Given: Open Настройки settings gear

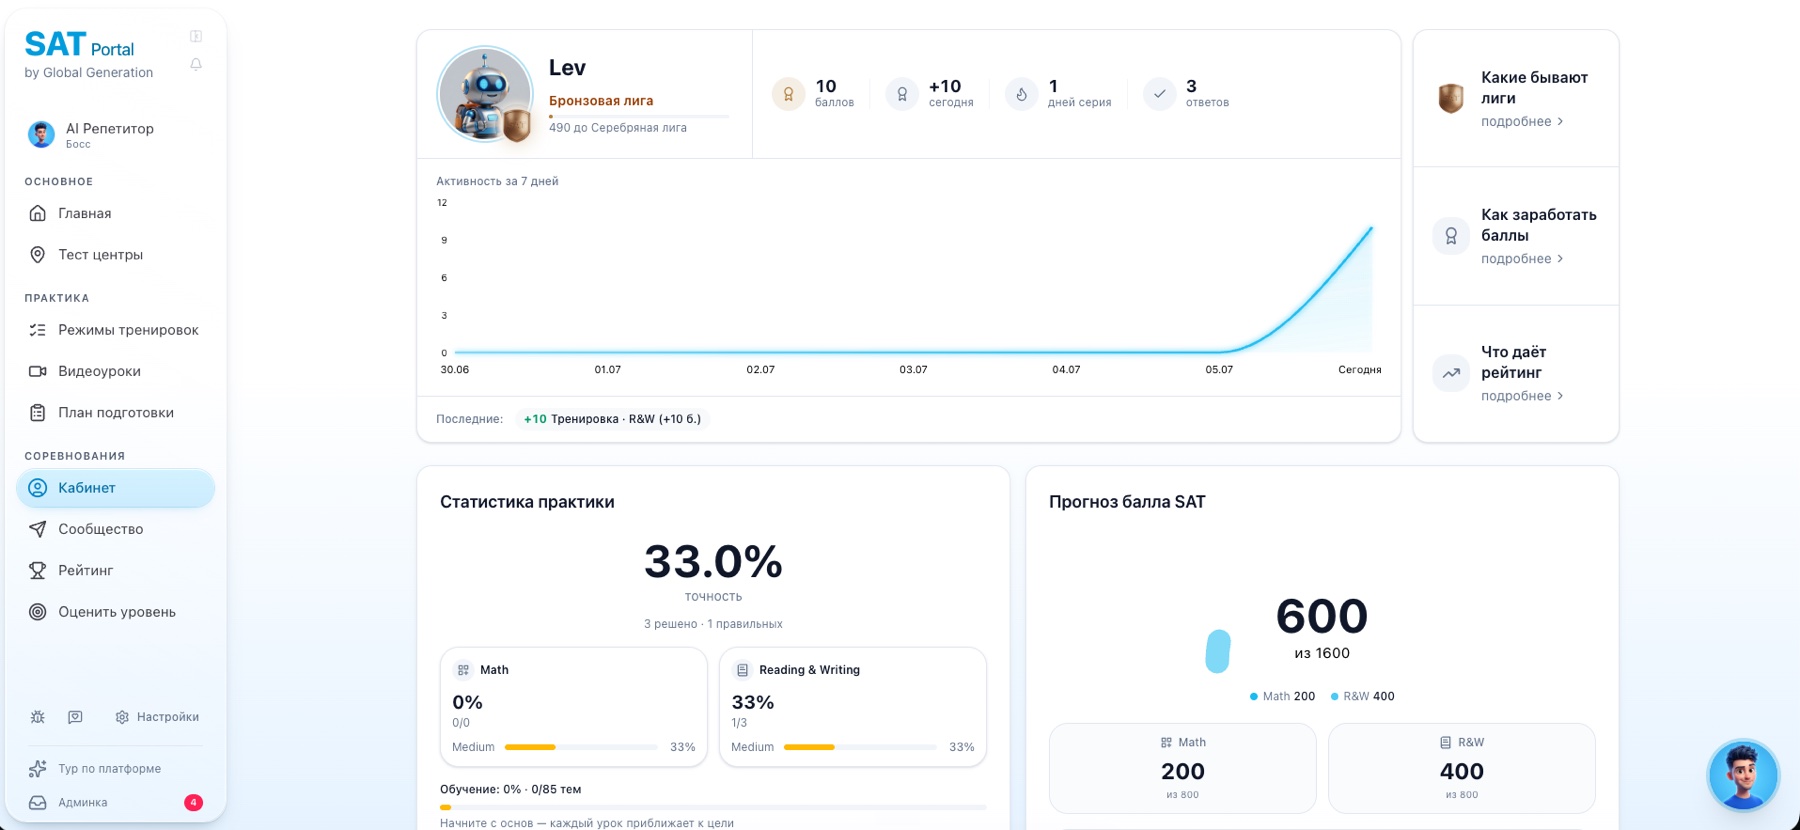Looking at the screenshot, I should [x=157, y=717].
